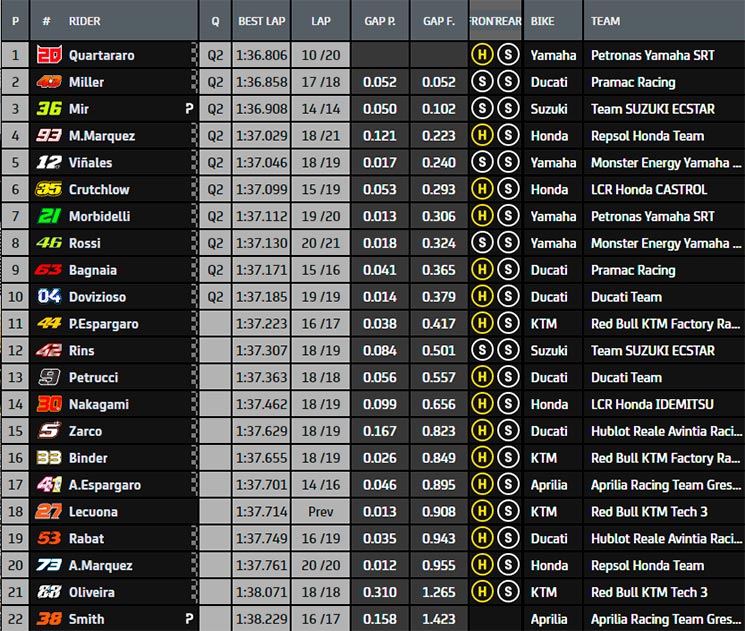Select rider name Crutchlow
The height and width of the screenshot is (631, 745).
click(99, 189)
